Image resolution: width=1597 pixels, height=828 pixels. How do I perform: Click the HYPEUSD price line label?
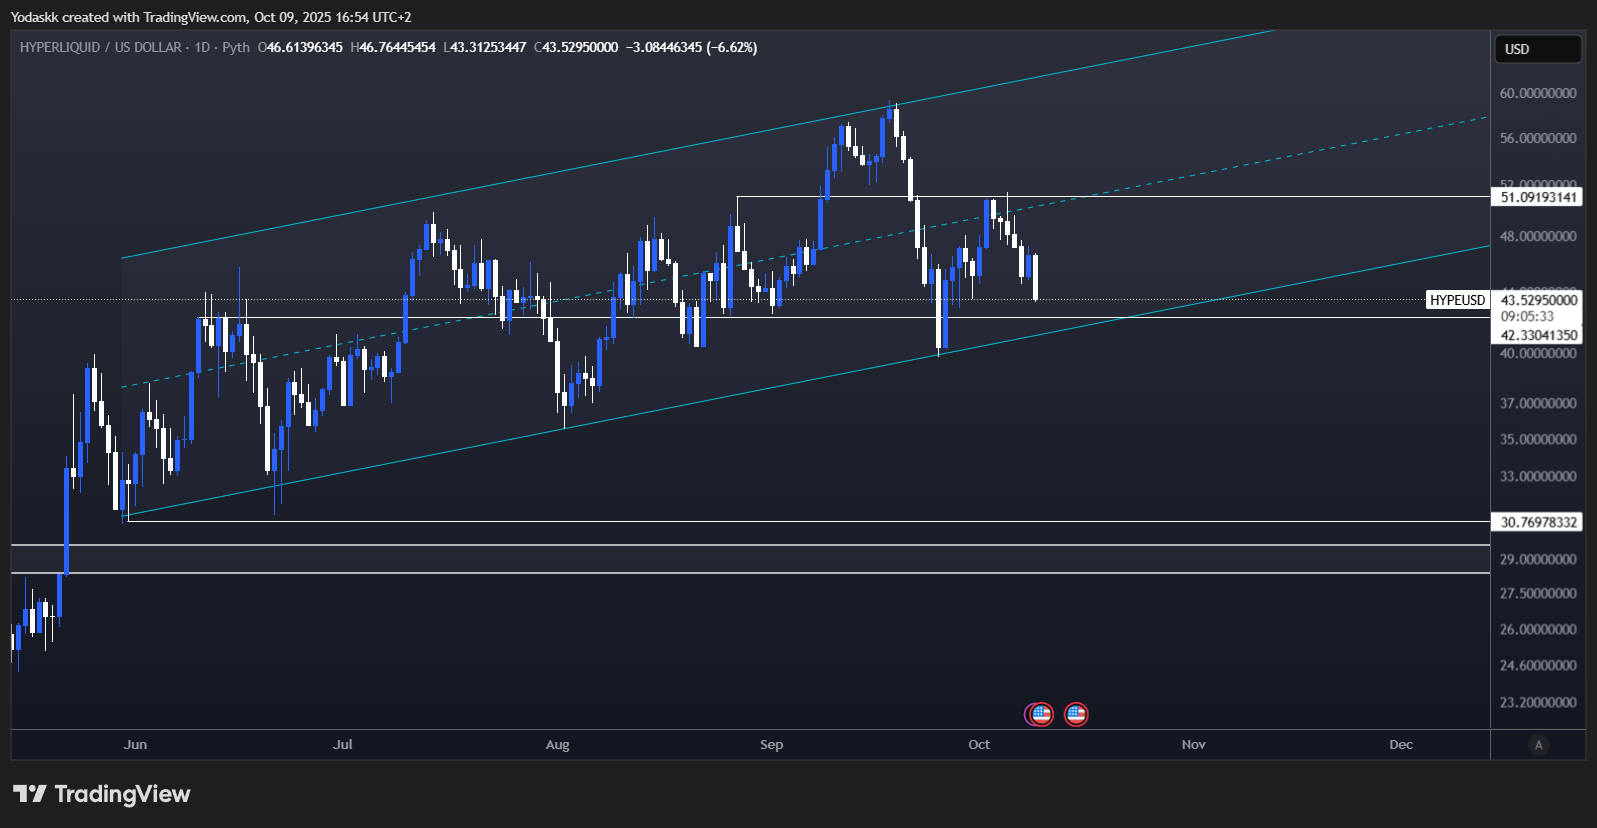pos(1457,300)
